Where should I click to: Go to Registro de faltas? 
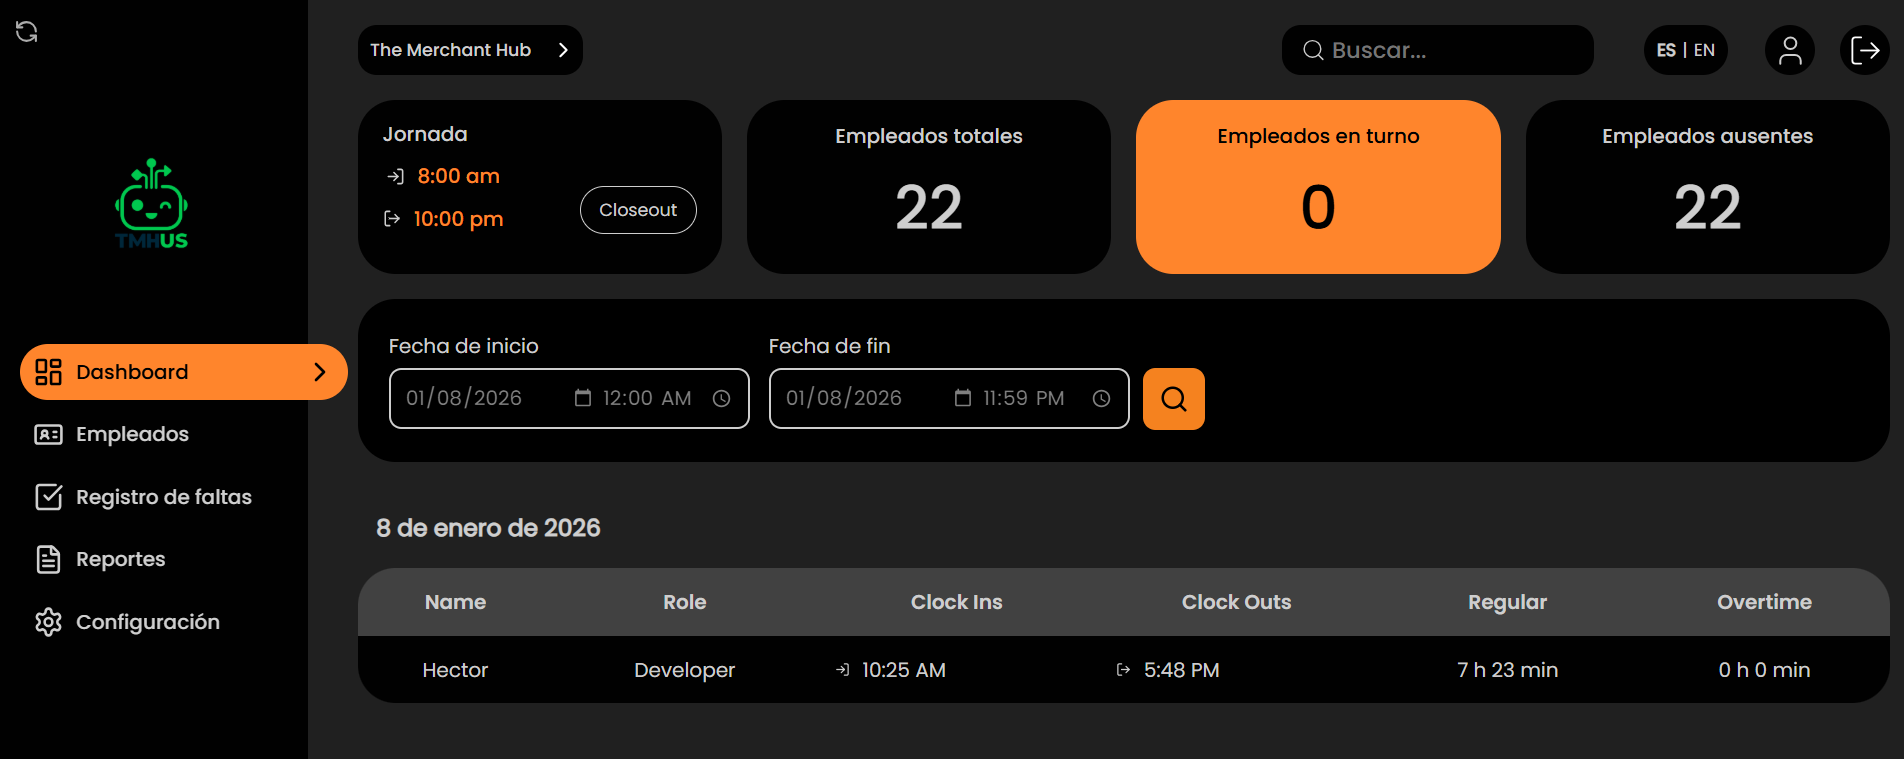[x=163, y=497]
